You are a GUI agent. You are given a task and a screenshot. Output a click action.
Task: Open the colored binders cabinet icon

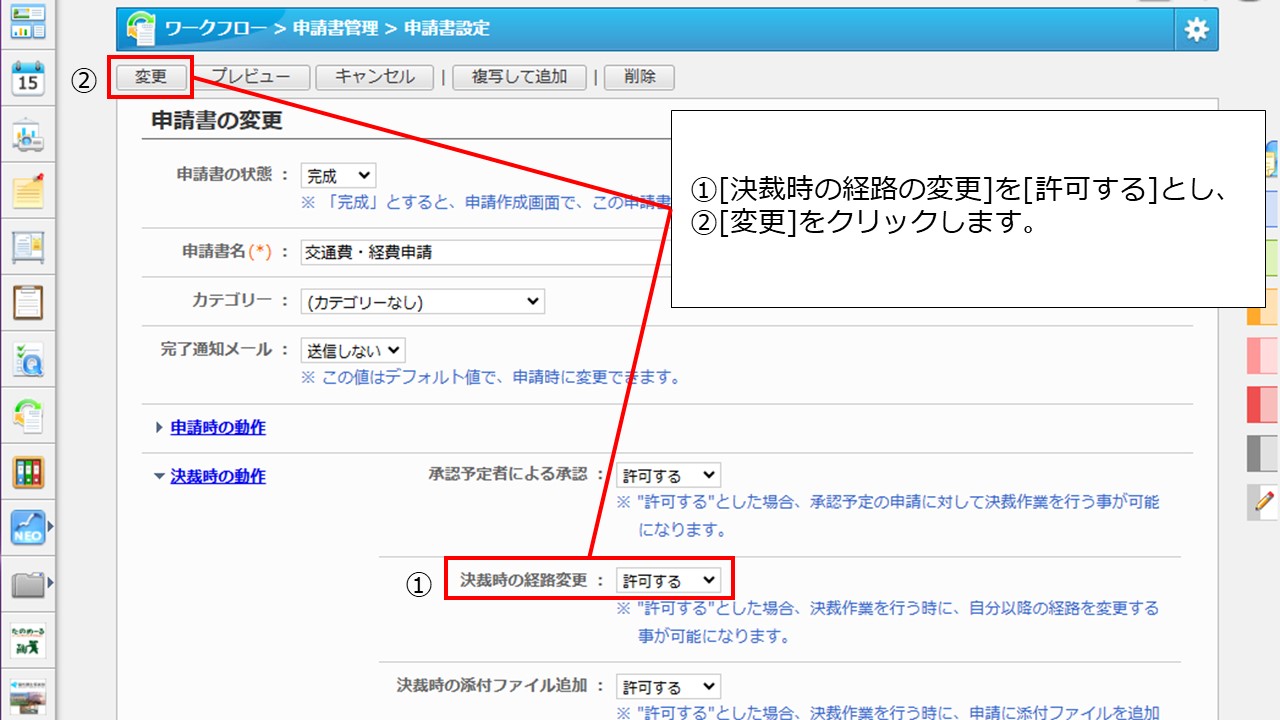point(28,472)
